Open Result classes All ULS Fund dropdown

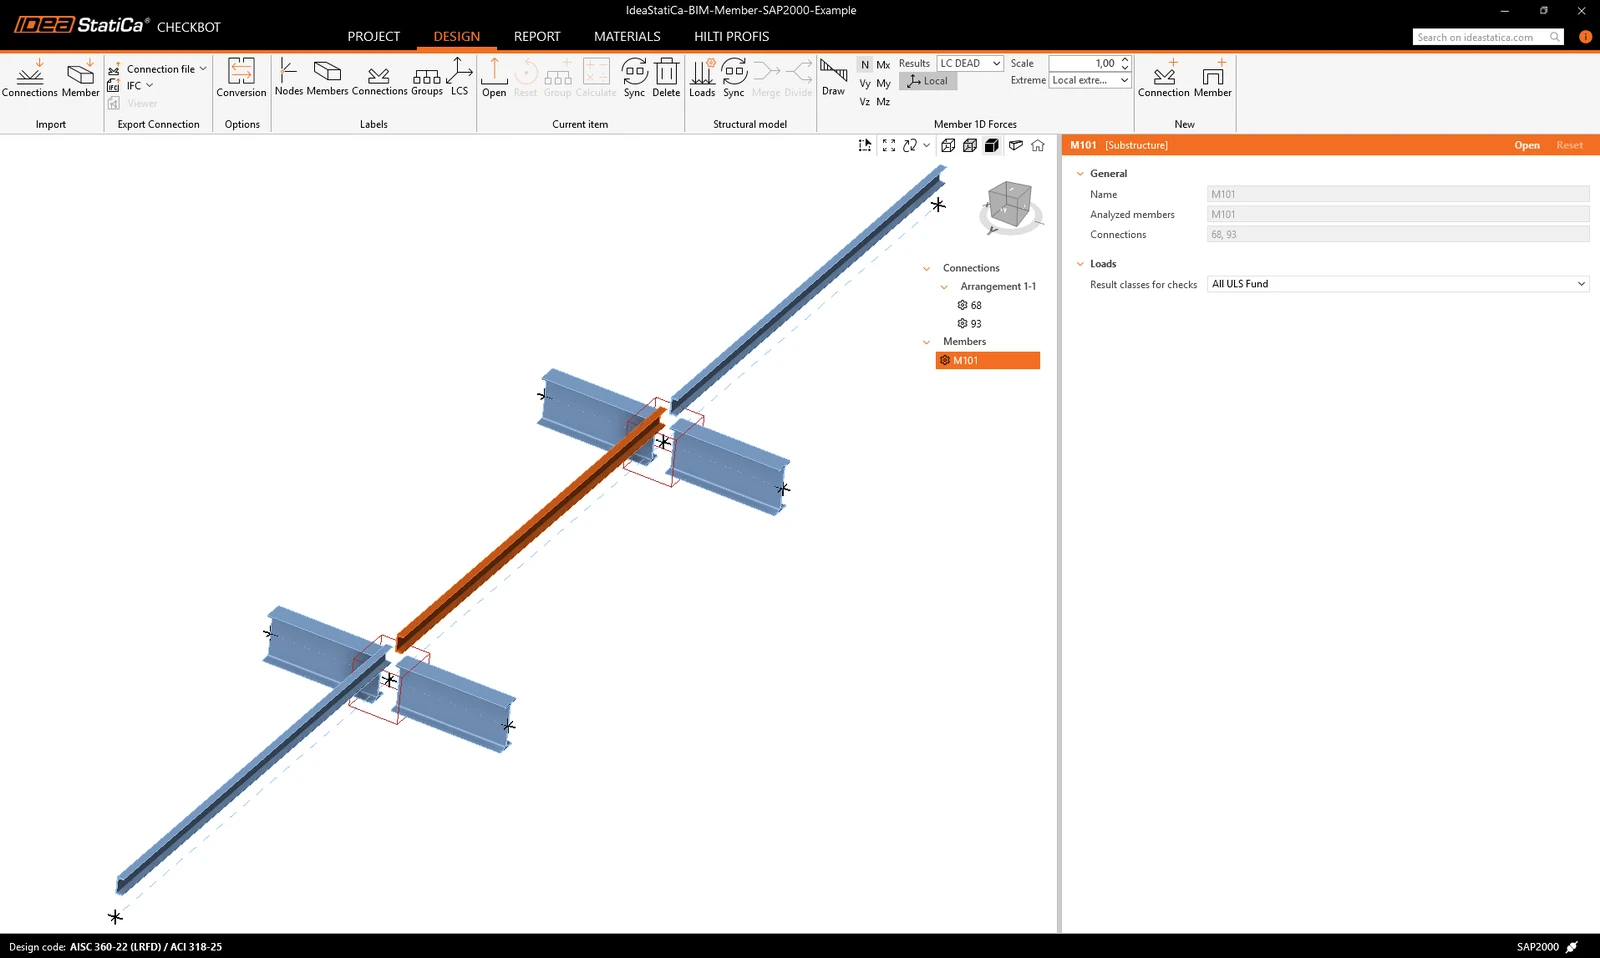1398,284
